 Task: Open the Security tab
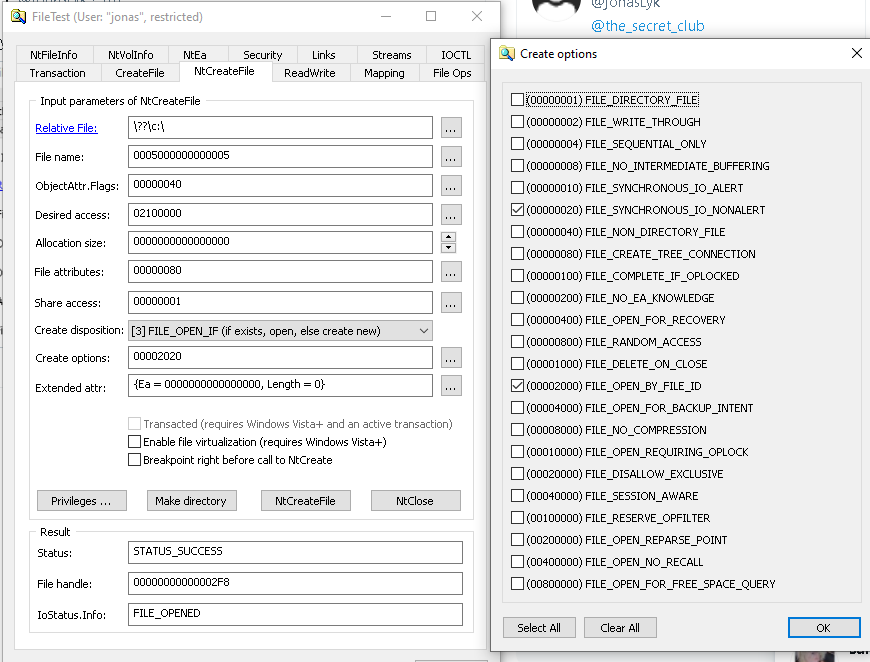(262, 54)
